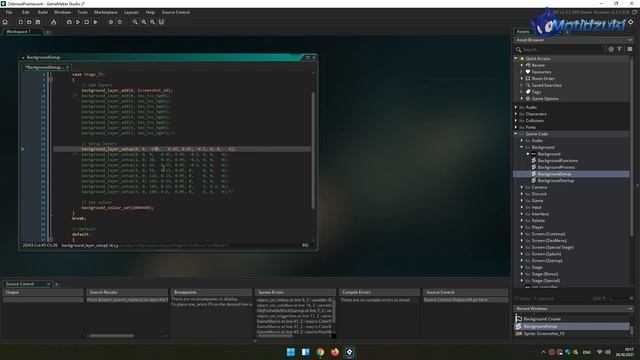Expand the Player folder
The height and width of the screenshot is (360, 640).
(522, 227)
